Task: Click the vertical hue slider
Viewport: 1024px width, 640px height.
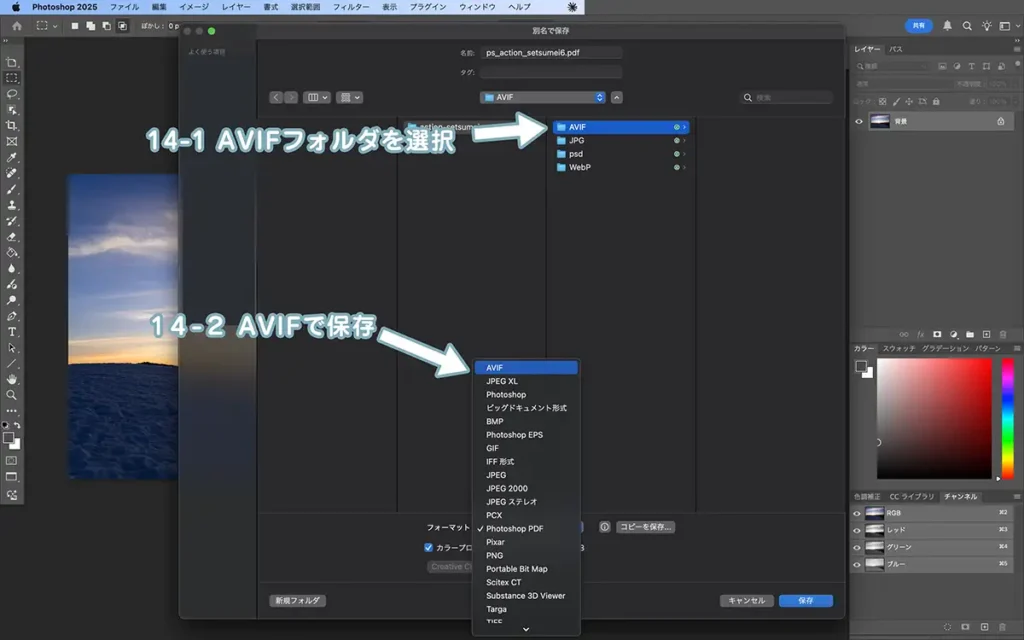Action: click(x=1007, y=418)
